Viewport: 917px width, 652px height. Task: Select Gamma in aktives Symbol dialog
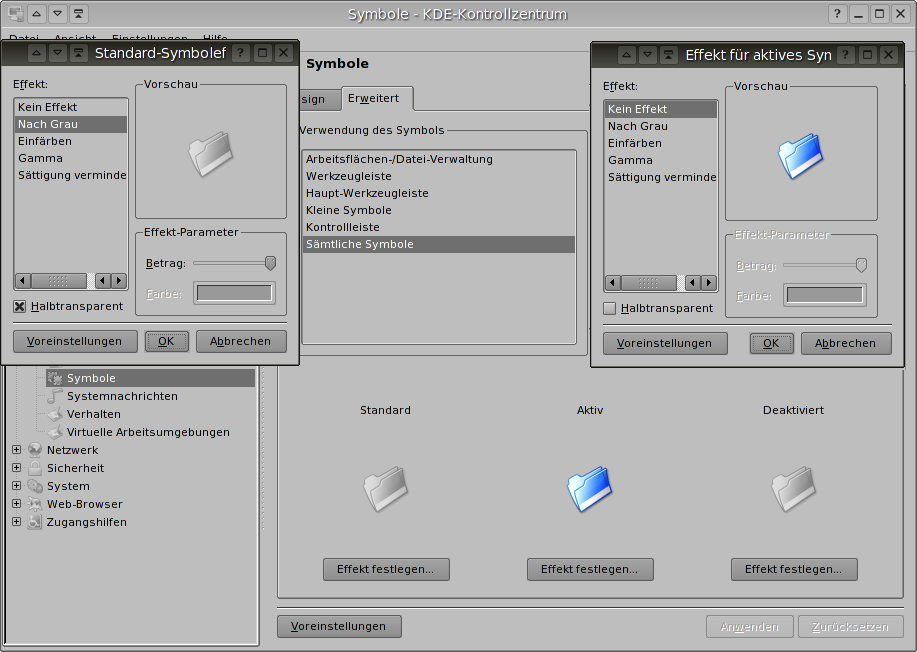(x=660, y=160)
